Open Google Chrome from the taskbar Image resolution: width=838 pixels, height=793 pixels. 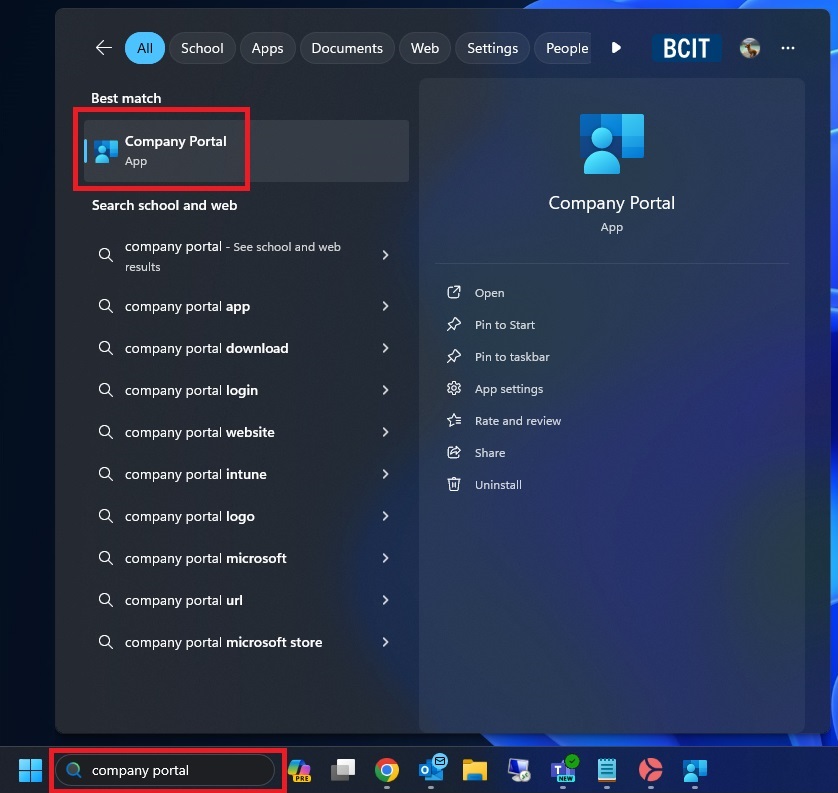(388, 770)
